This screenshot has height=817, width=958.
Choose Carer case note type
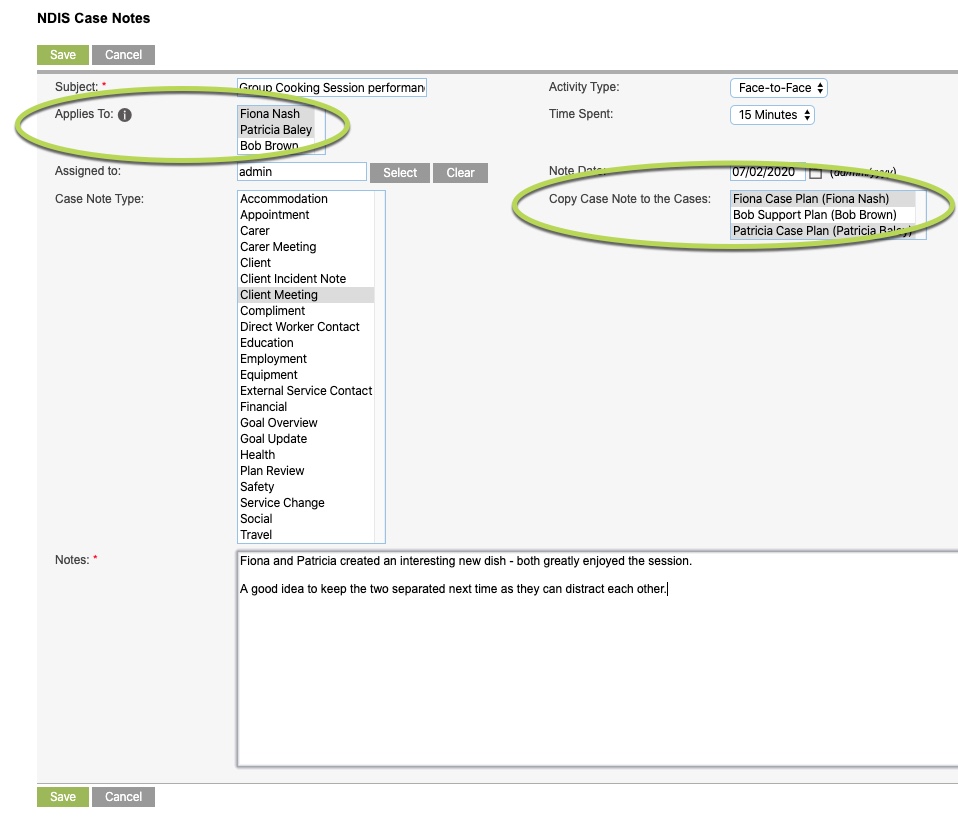click(306, 230)
